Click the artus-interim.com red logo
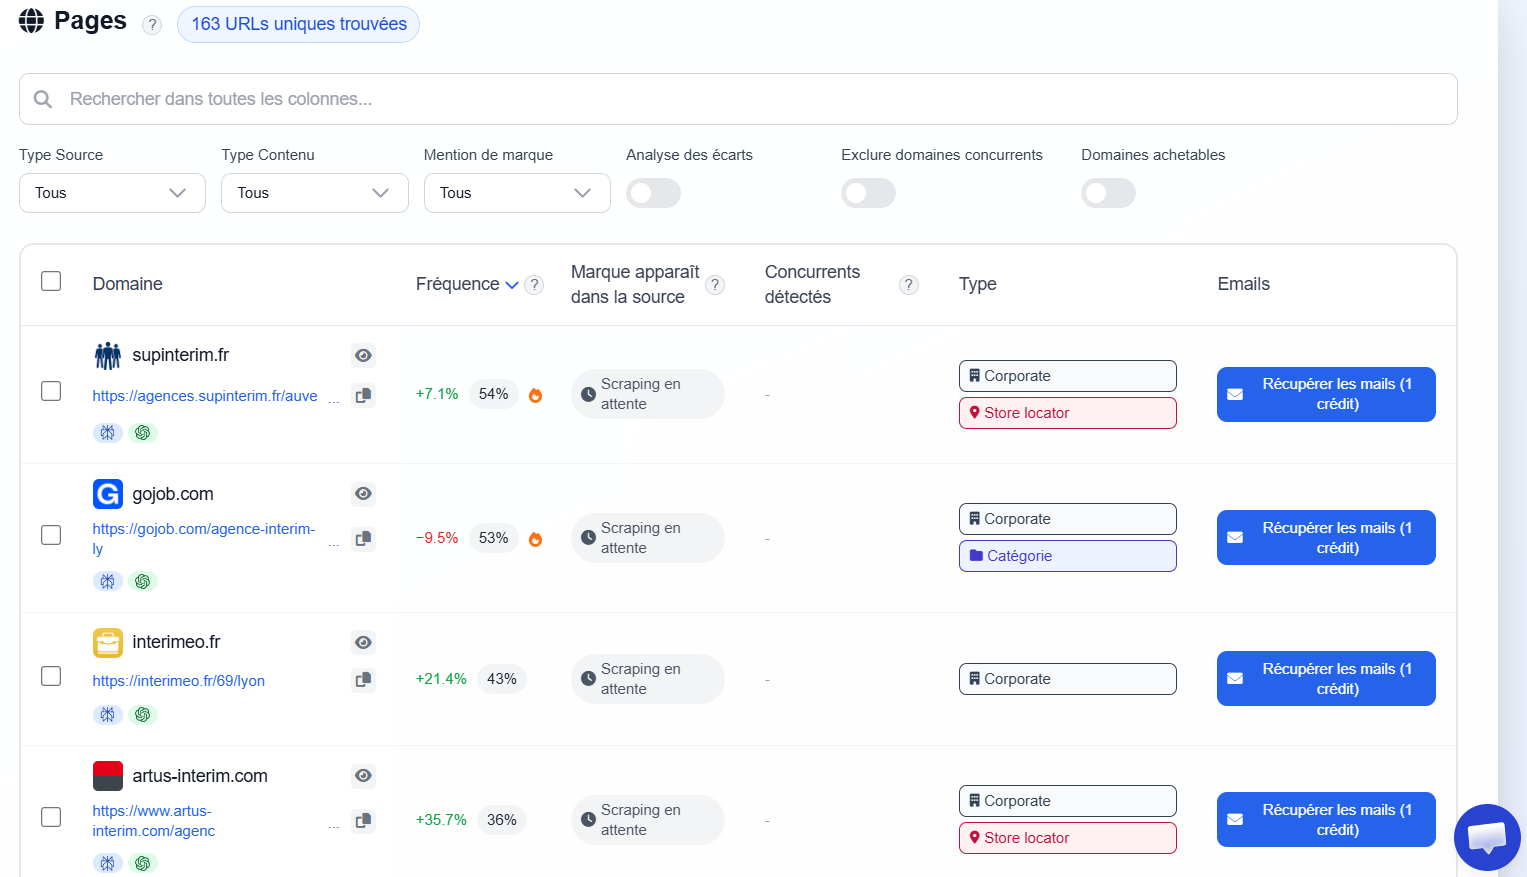 click(108, 776)
